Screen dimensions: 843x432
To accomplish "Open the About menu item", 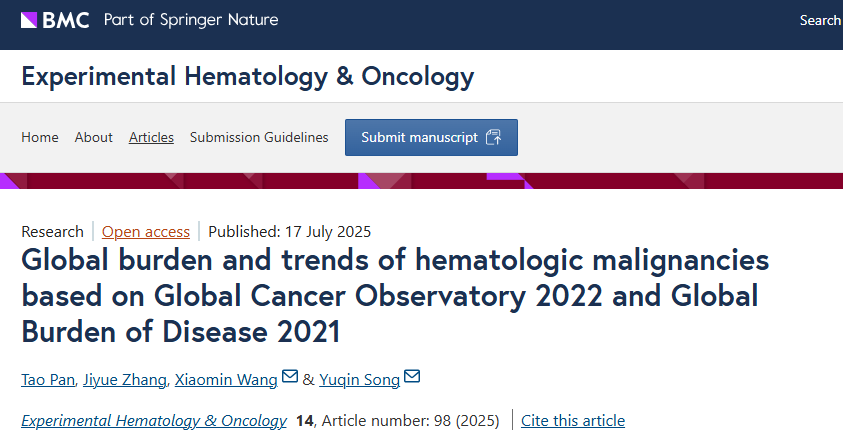I will (94, 138).
